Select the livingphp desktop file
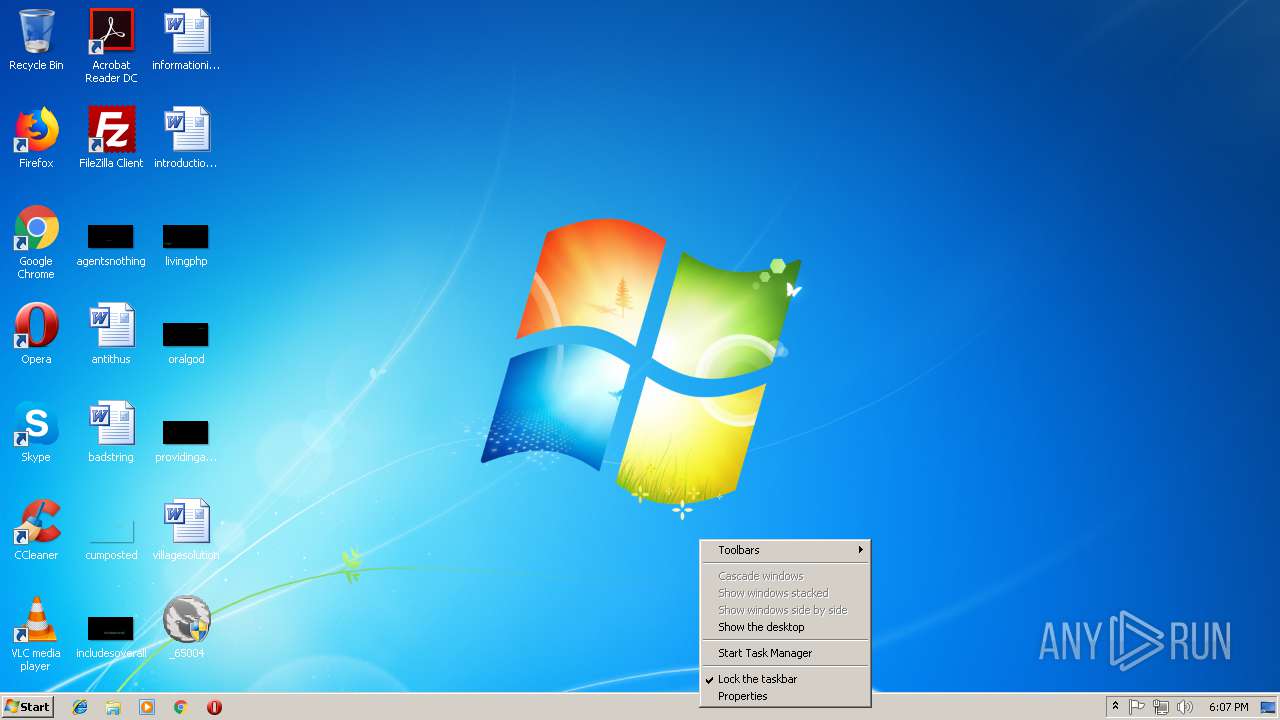This screenshot has width=1280, height=720. [x=186, y=246]
